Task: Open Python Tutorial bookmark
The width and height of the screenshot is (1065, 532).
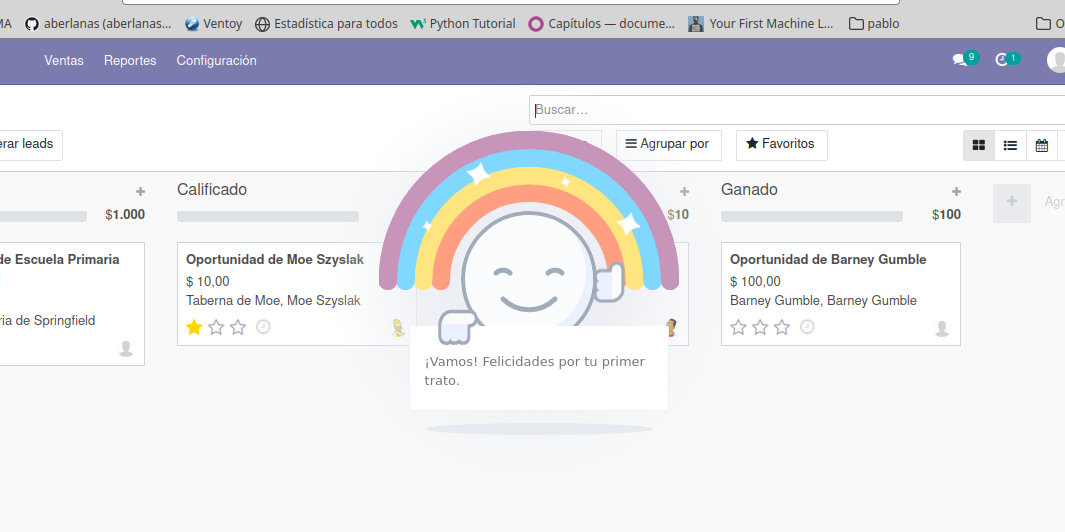Action: (x=463, y=24)
